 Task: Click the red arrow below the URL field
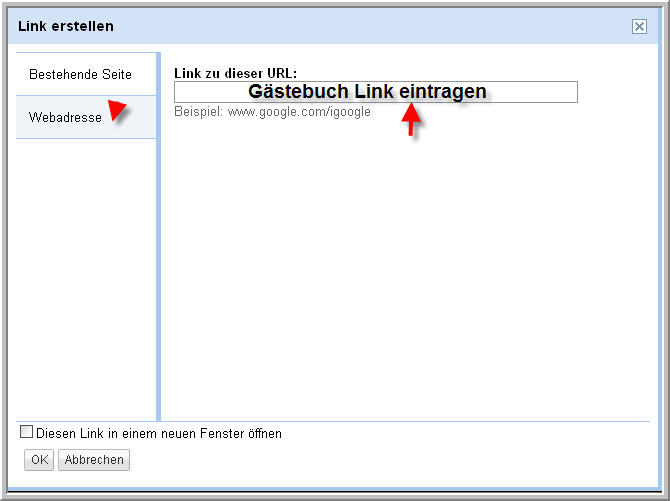point(411,120)
